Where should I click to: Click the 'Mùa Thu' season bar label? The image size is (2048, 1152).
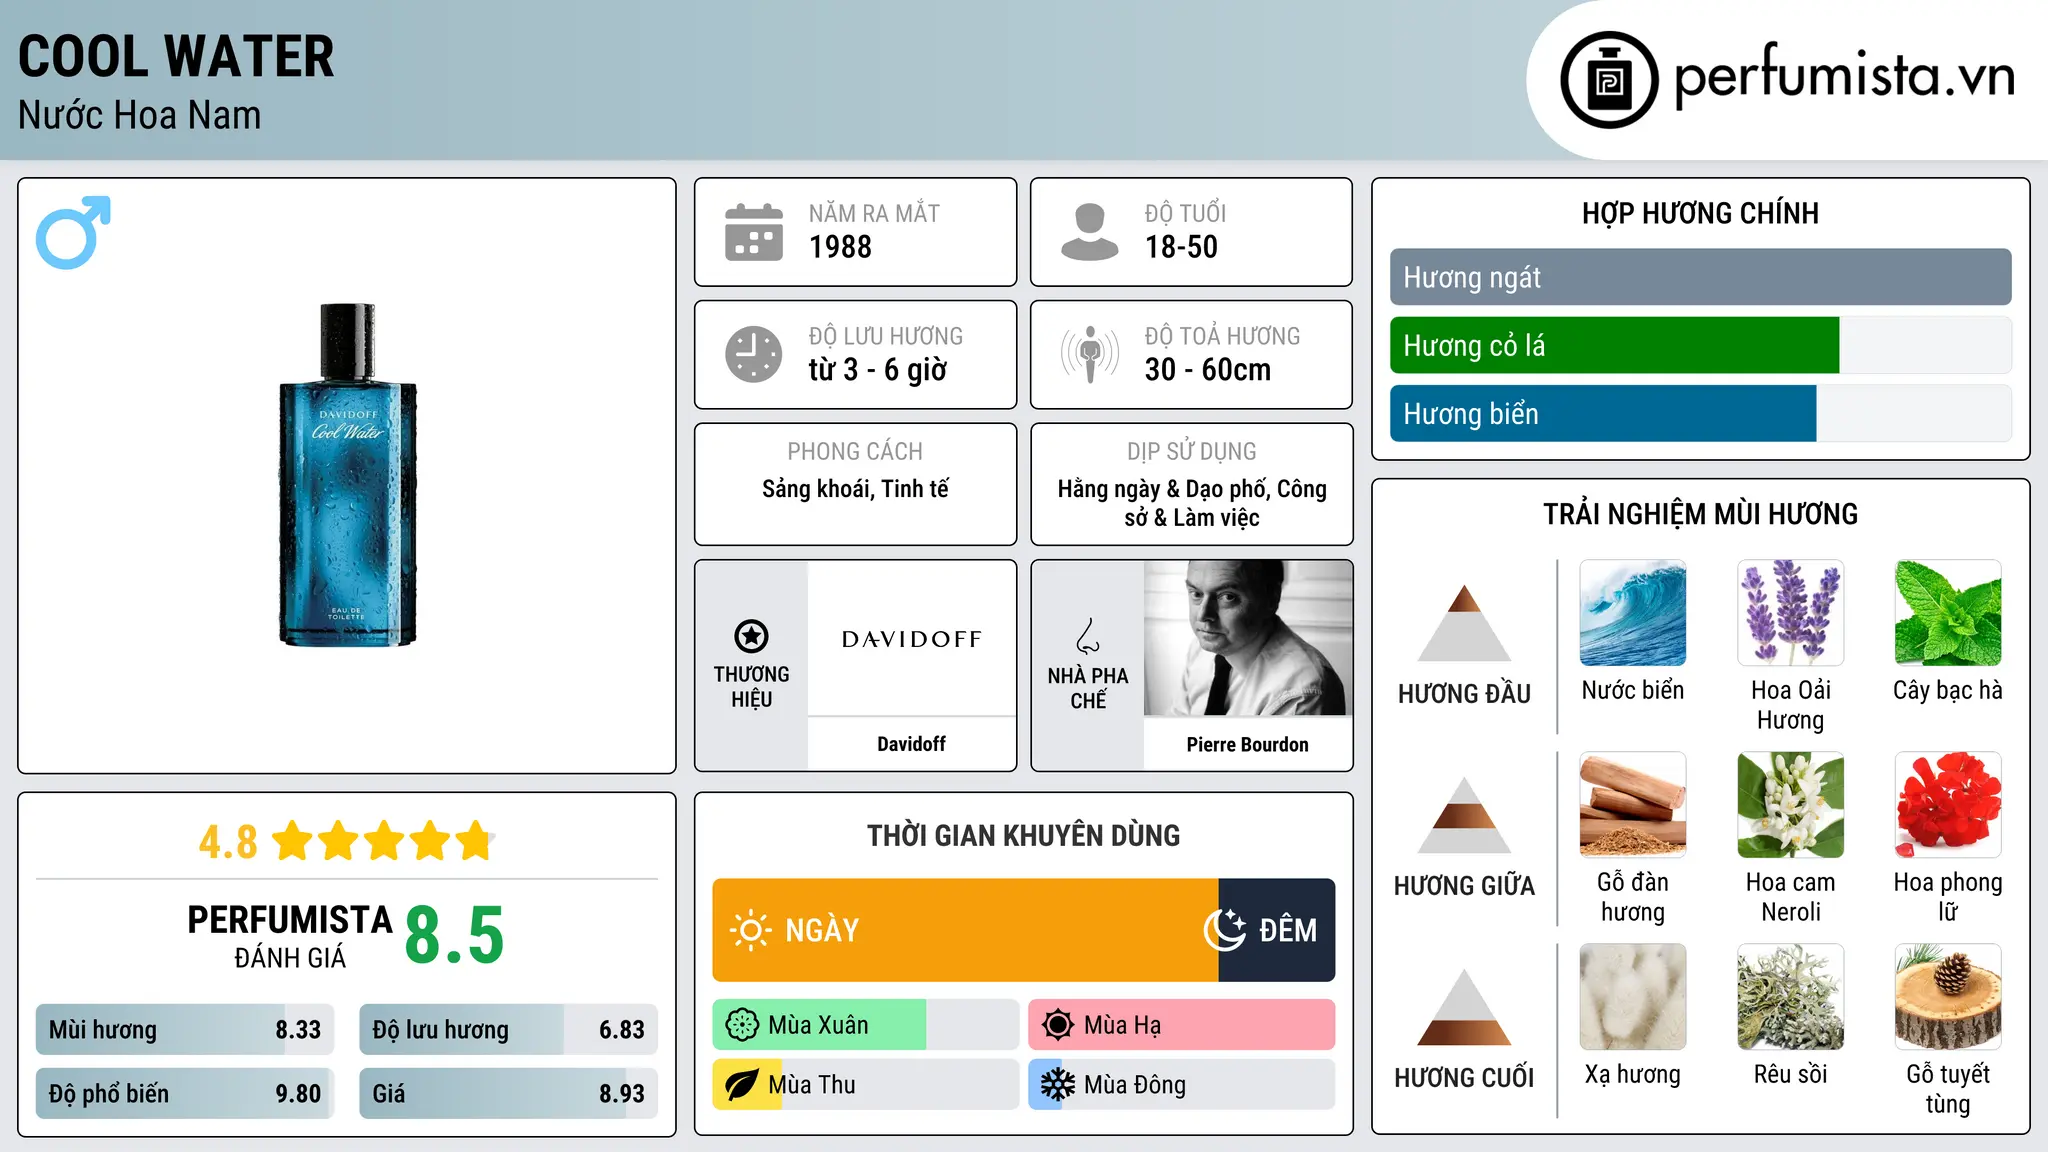click(x=812, y=1085)
